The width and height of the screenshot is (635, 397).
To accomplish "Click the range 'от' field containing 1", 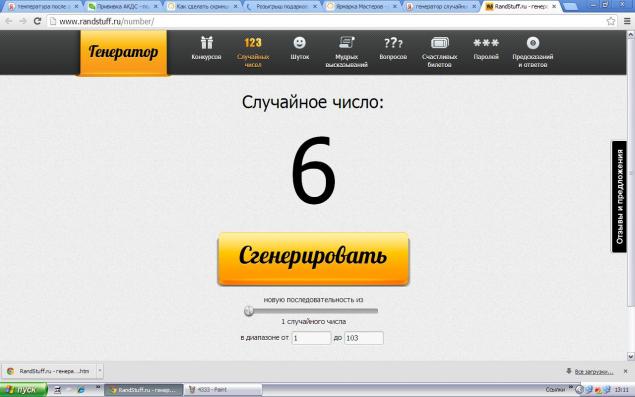I will 311,338.
